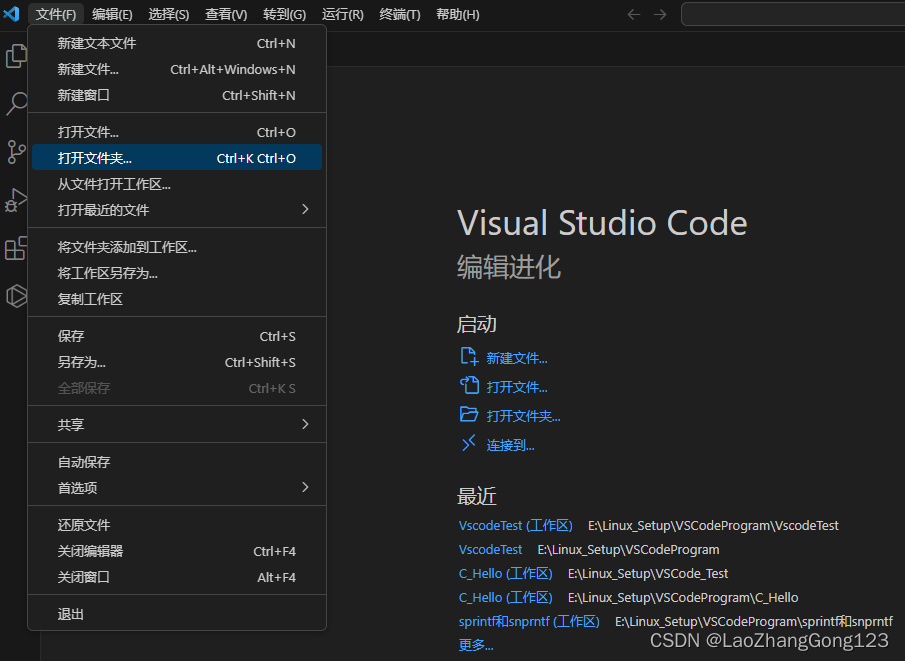Open the Extensions icon in activity bar
Screen dimensions: 905x661
15,248
